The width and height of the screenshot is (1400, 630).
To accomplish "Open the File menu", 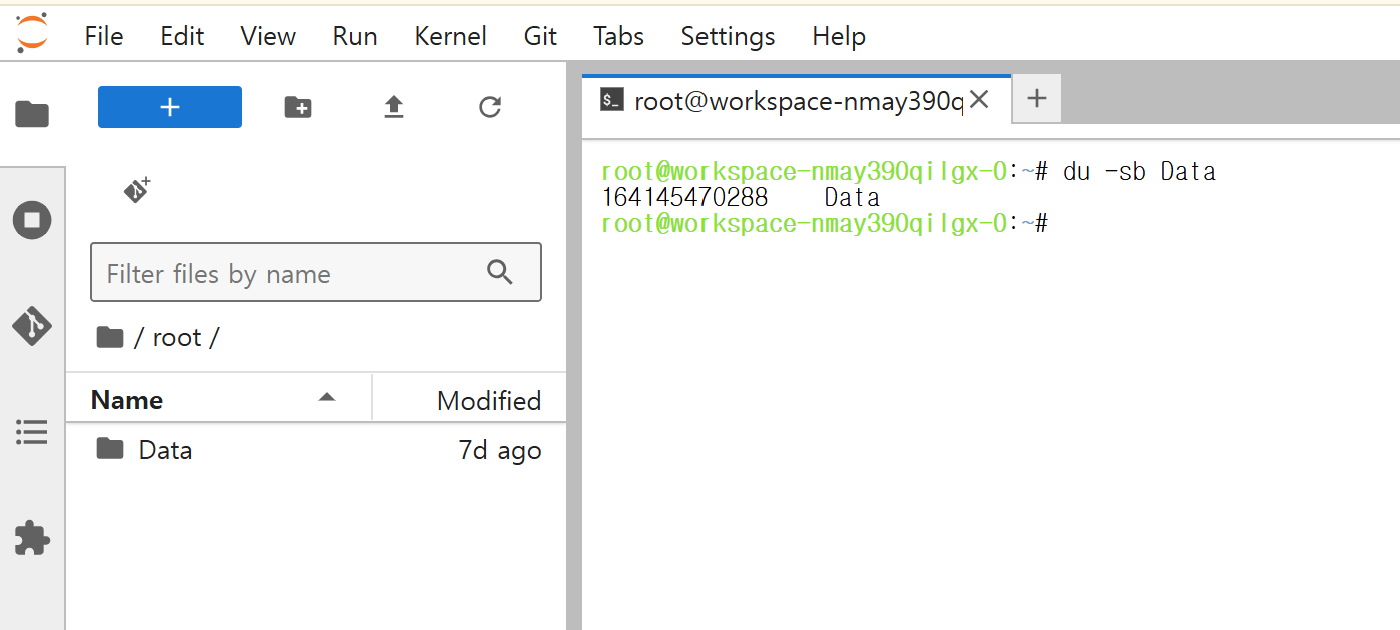I will (104, 37).
